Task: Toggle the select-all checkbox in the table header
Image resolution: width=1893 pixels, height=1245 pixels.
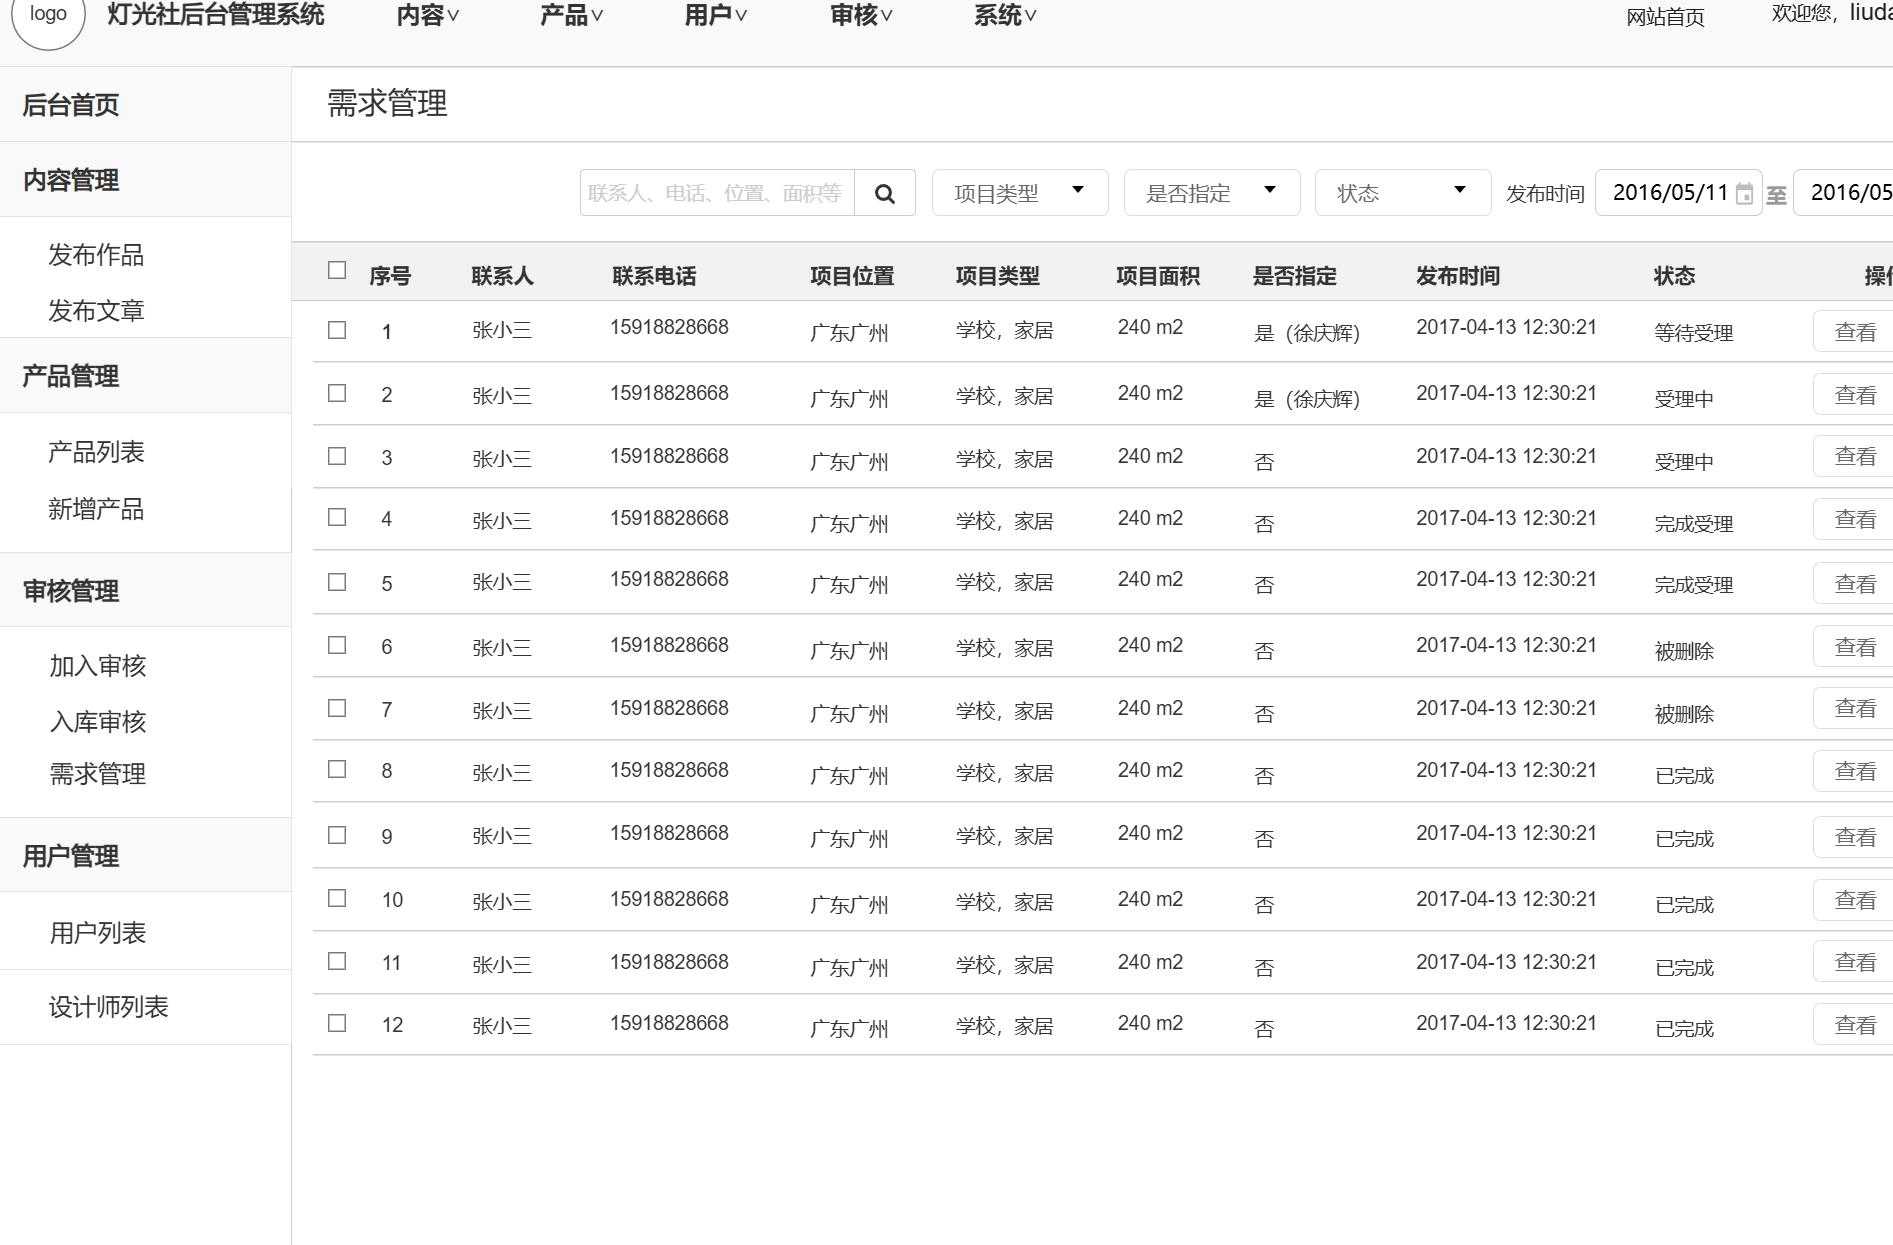Action: 336,269
